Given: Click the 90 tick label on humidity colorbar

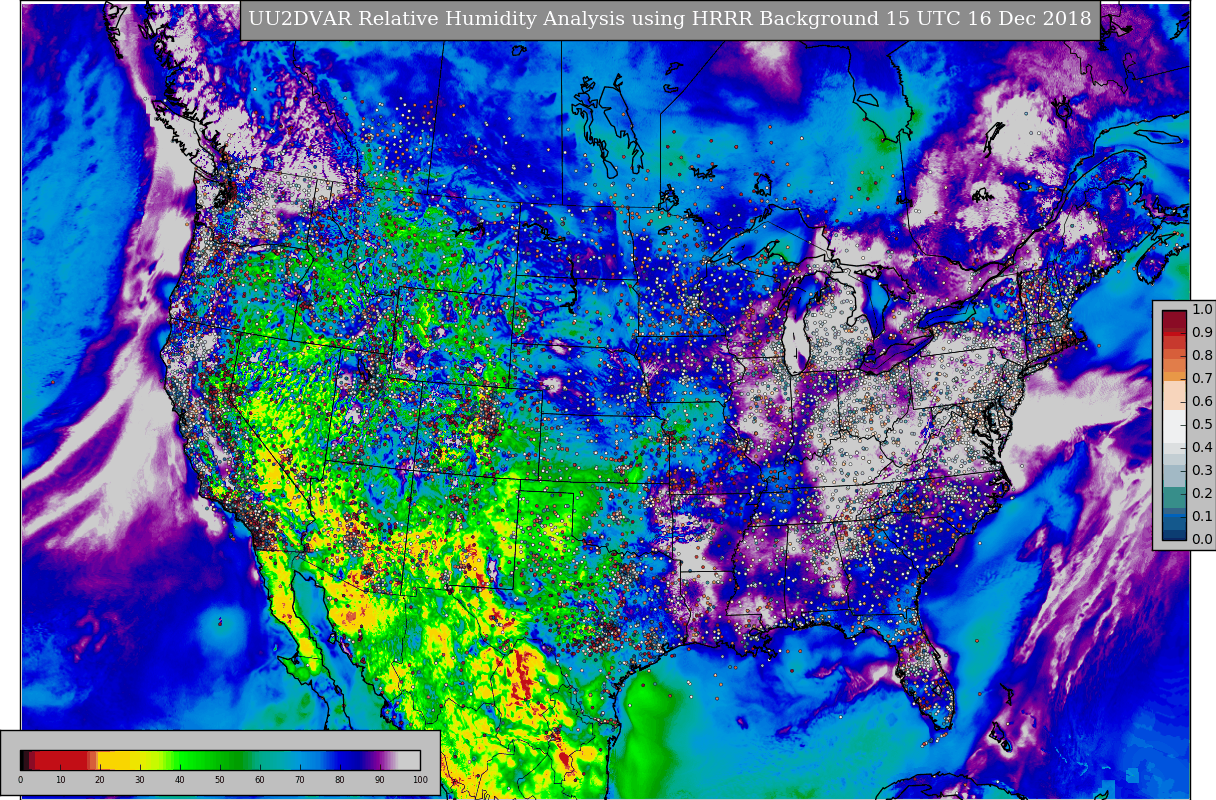Looking at the screenshot, I should pyautogui.click(x=380, y=780).
